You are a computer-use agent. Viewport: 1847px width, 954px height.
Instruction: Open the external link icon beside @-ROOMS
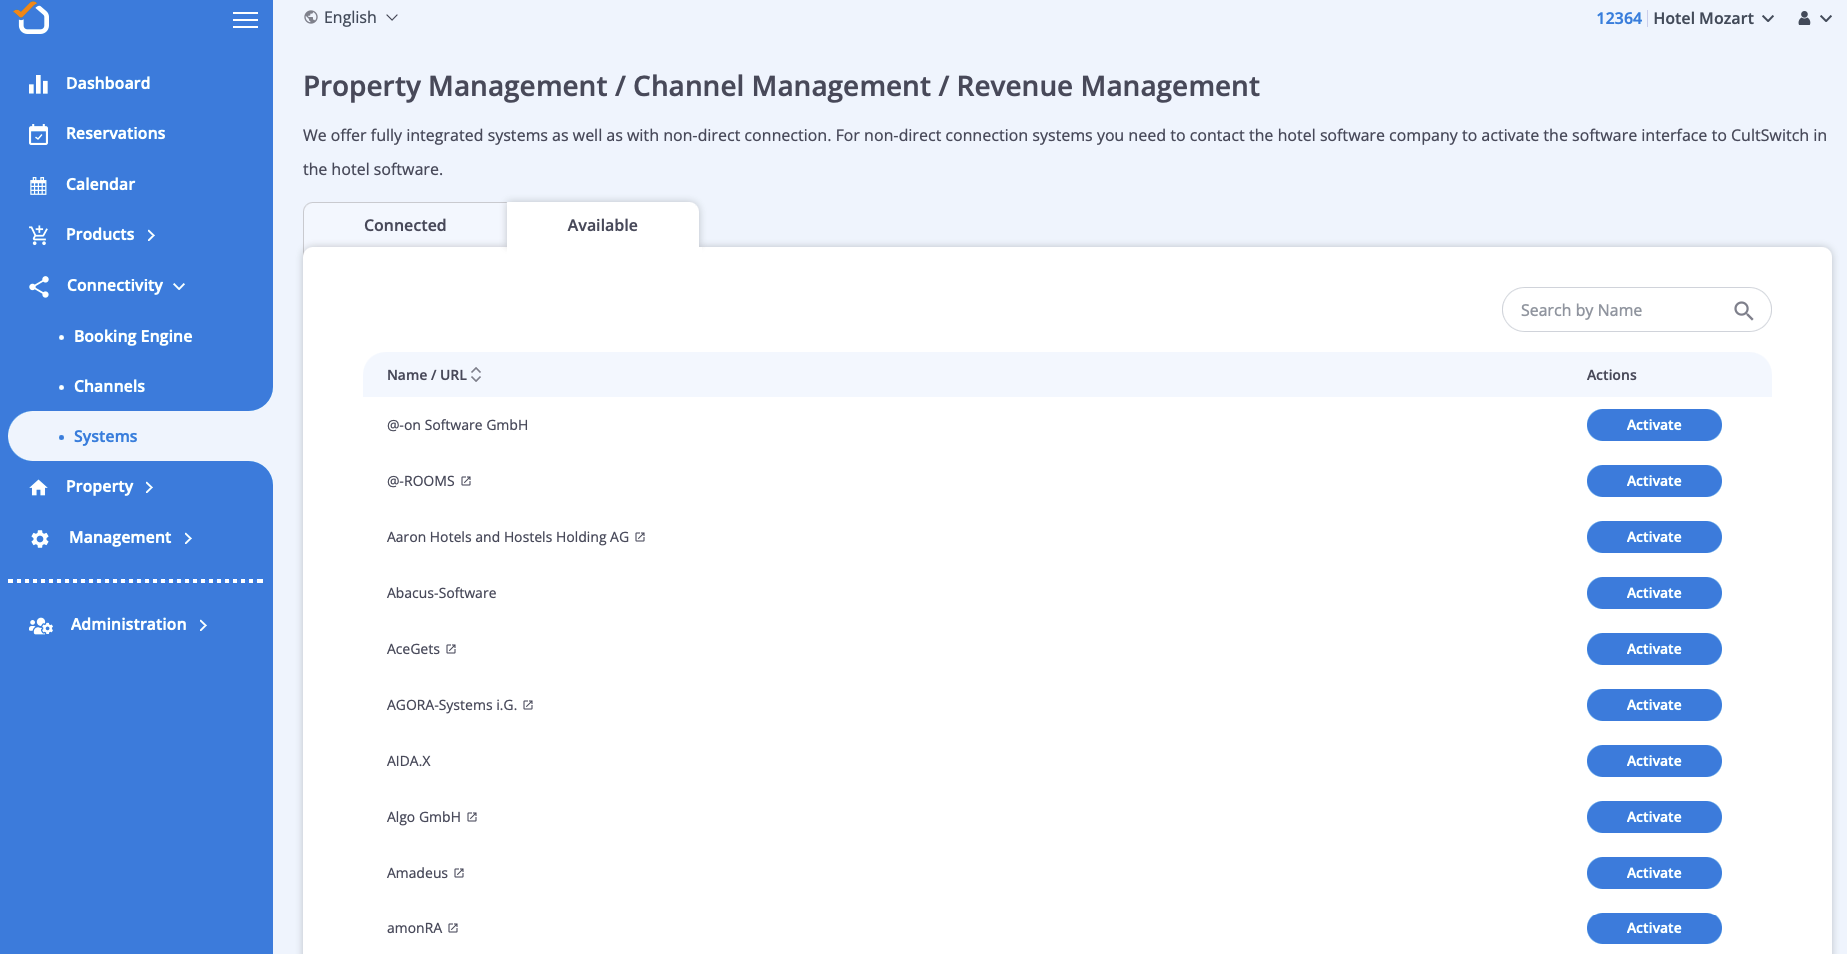466,481
